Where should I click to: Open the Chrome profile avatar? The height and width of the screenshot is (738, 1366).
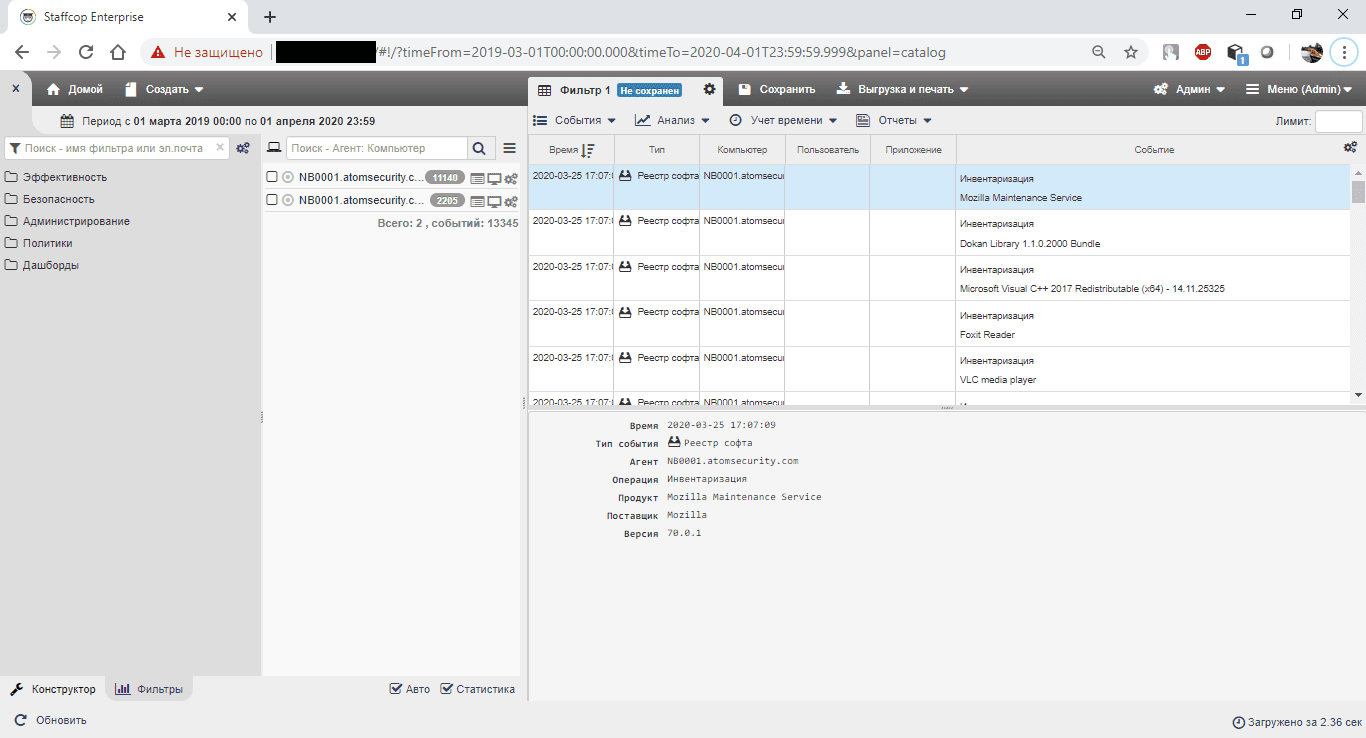(1312, 52)
